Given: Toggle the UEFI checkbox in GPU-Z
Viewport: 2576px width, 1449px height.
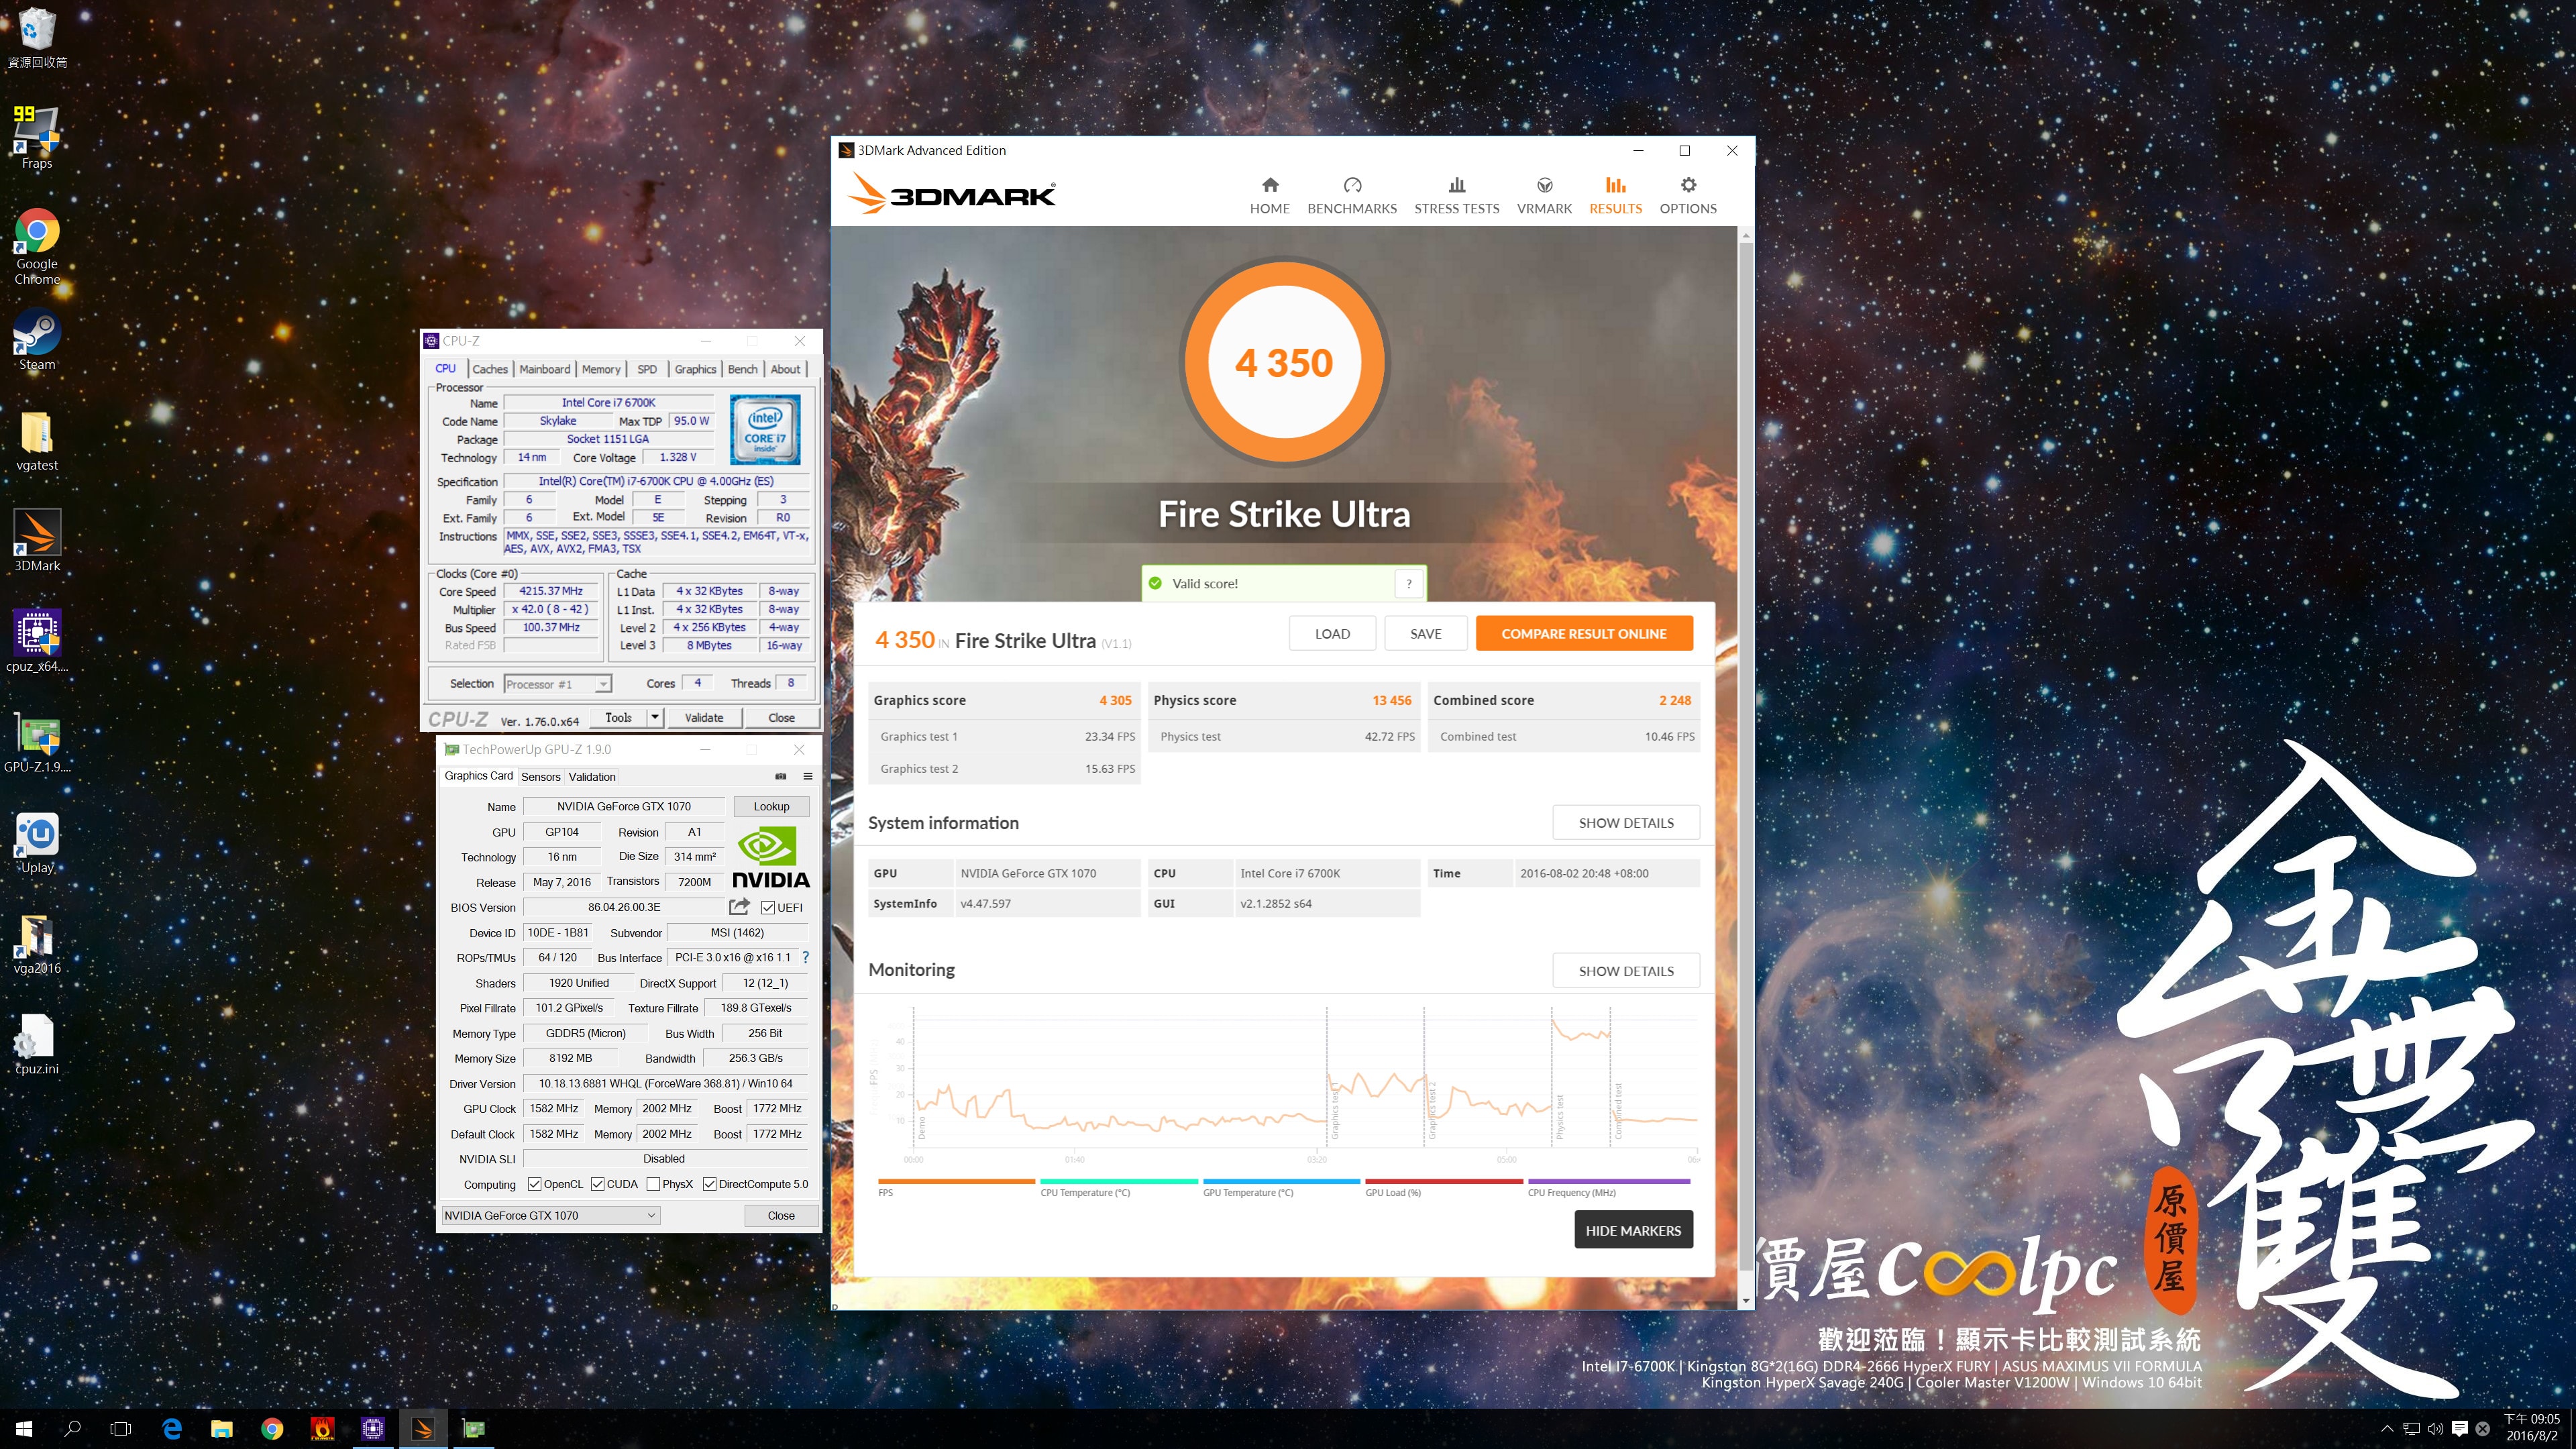Looking at the screenshot, I should click(x=768, y=908).
